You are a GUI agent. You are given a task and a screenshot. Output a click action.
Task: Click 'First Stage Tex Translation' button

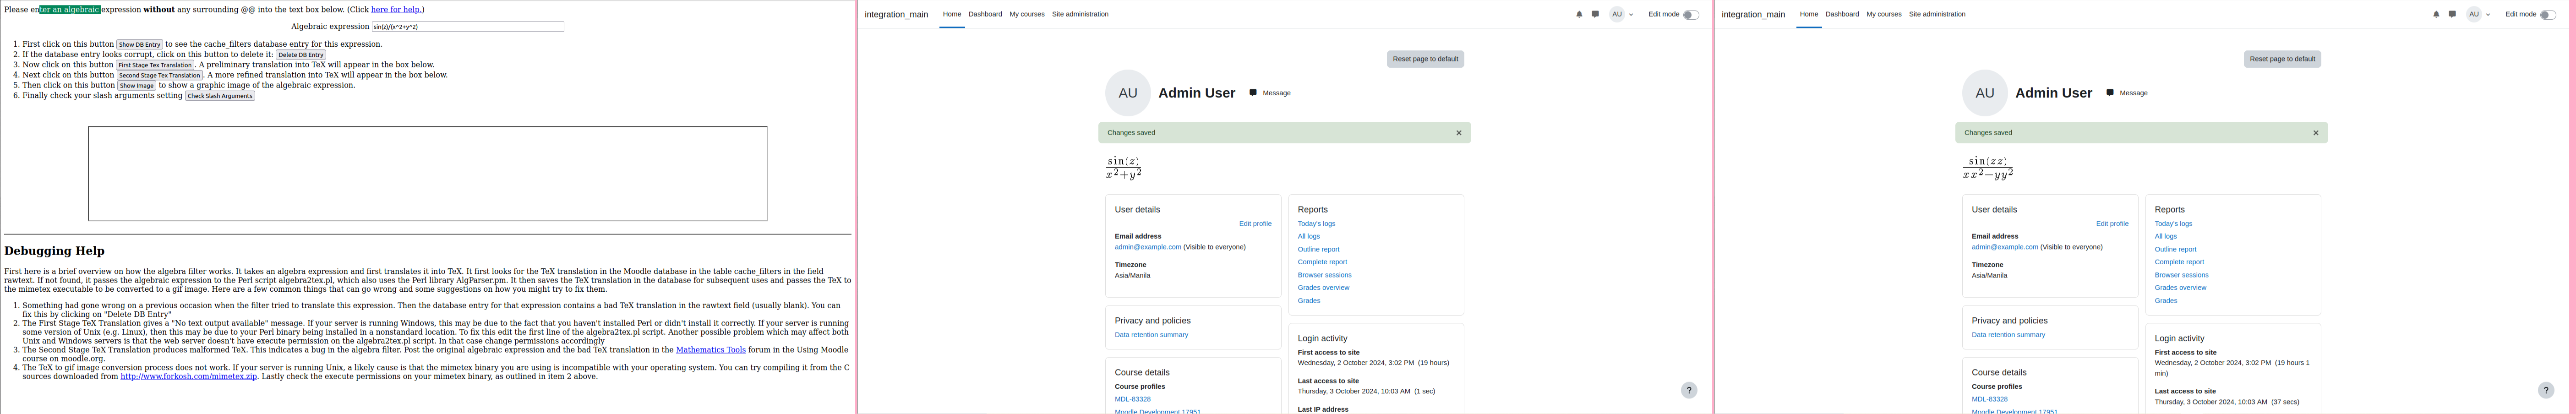coord(155,65)
